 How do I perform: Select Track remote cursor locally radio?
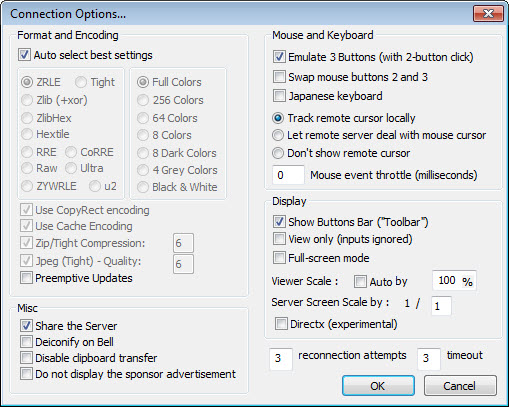coord(278,118)
